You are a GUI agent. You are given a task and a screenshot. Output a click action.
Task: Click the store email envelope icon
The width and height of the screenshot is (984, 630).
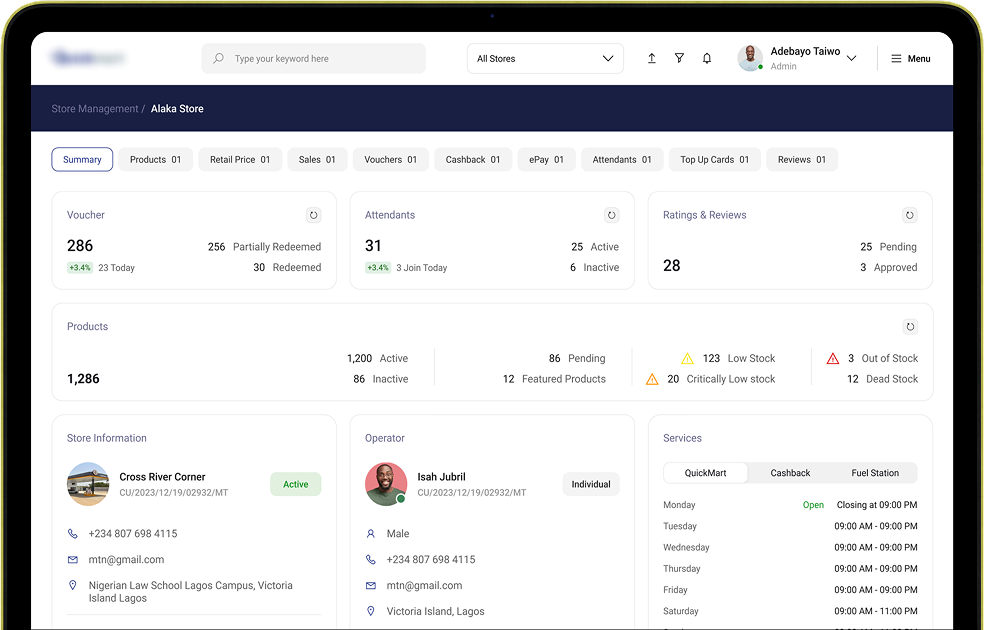click(x=73, y=560)
